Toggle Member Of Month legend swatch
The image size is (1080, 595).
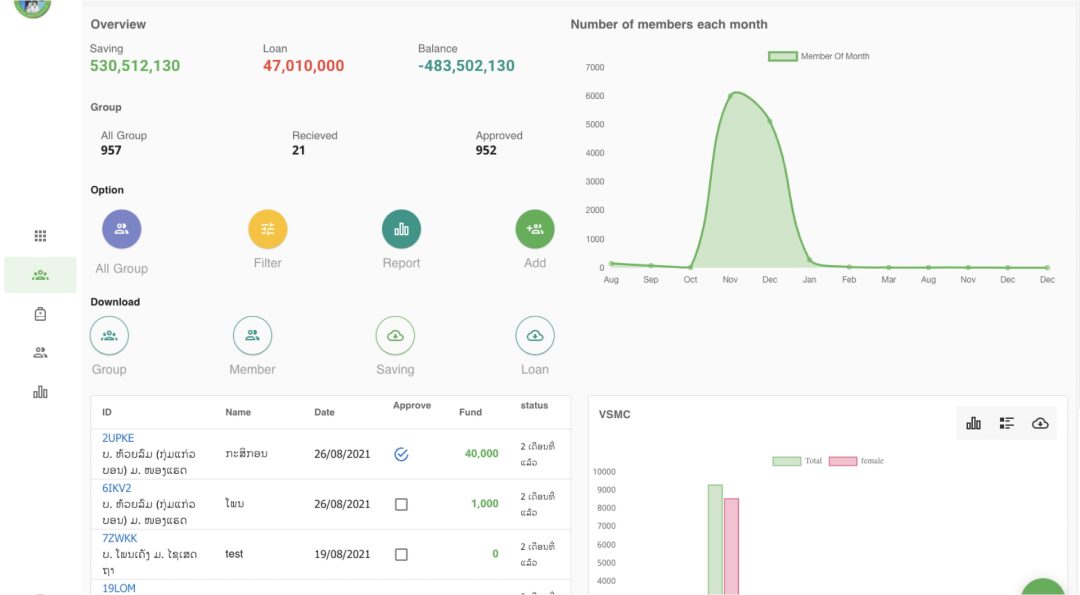tap(782, 56)
